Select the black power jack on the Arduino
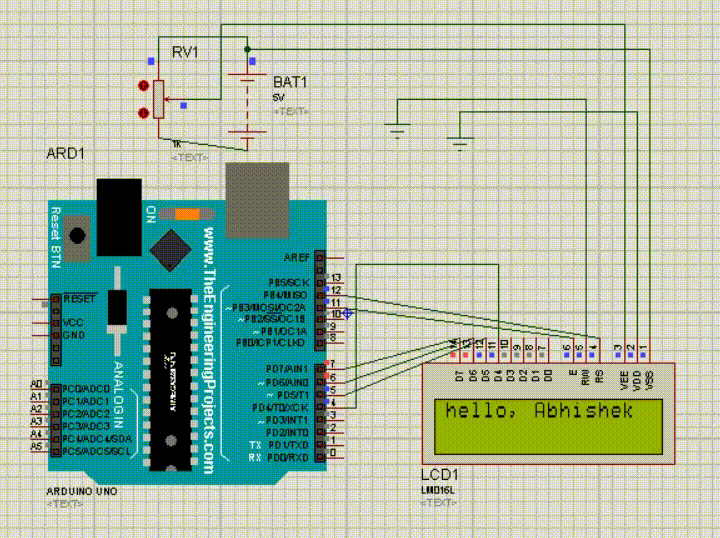The image size is (720, 538). click(x=119, y=217)
